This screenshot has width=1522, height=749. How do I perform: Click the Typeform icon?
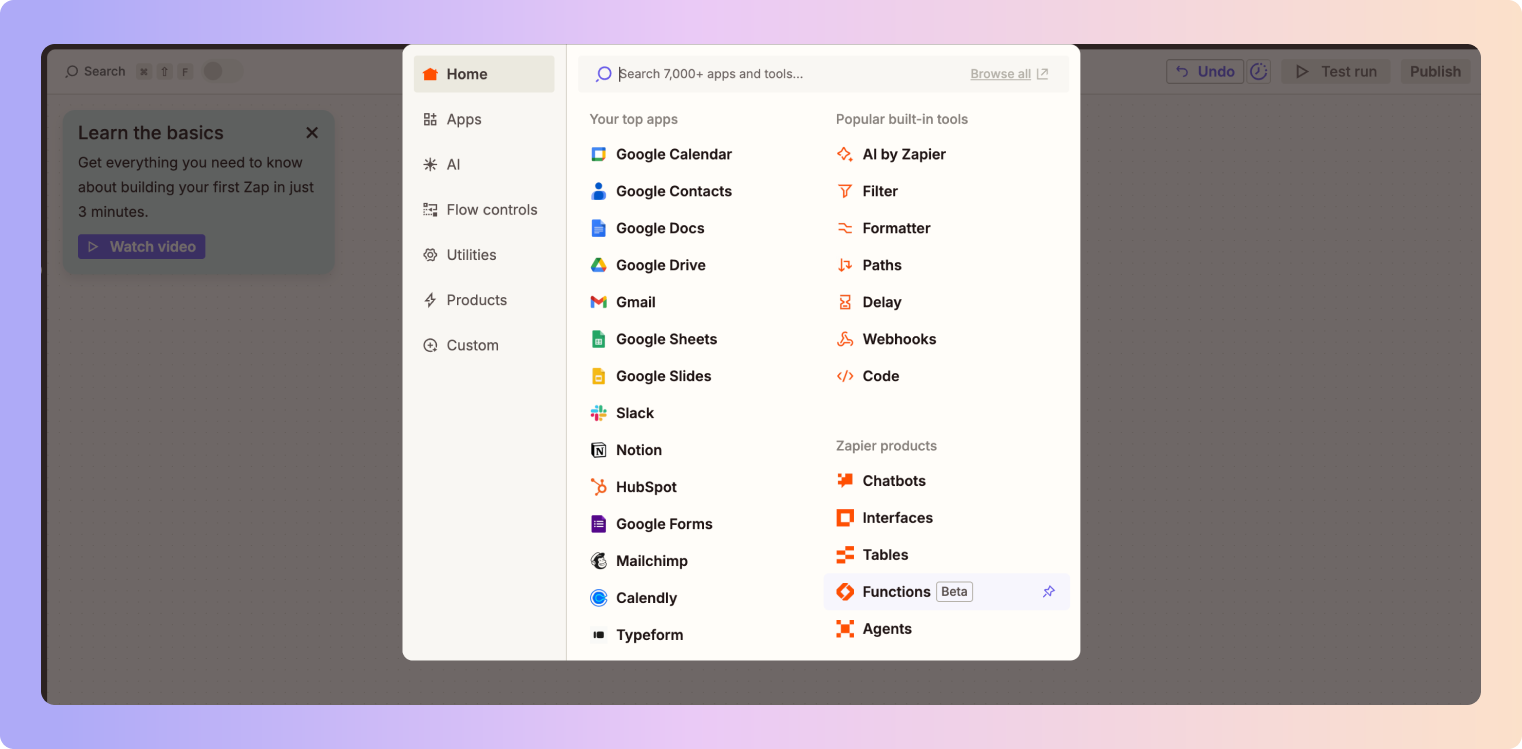pos(599,635)
